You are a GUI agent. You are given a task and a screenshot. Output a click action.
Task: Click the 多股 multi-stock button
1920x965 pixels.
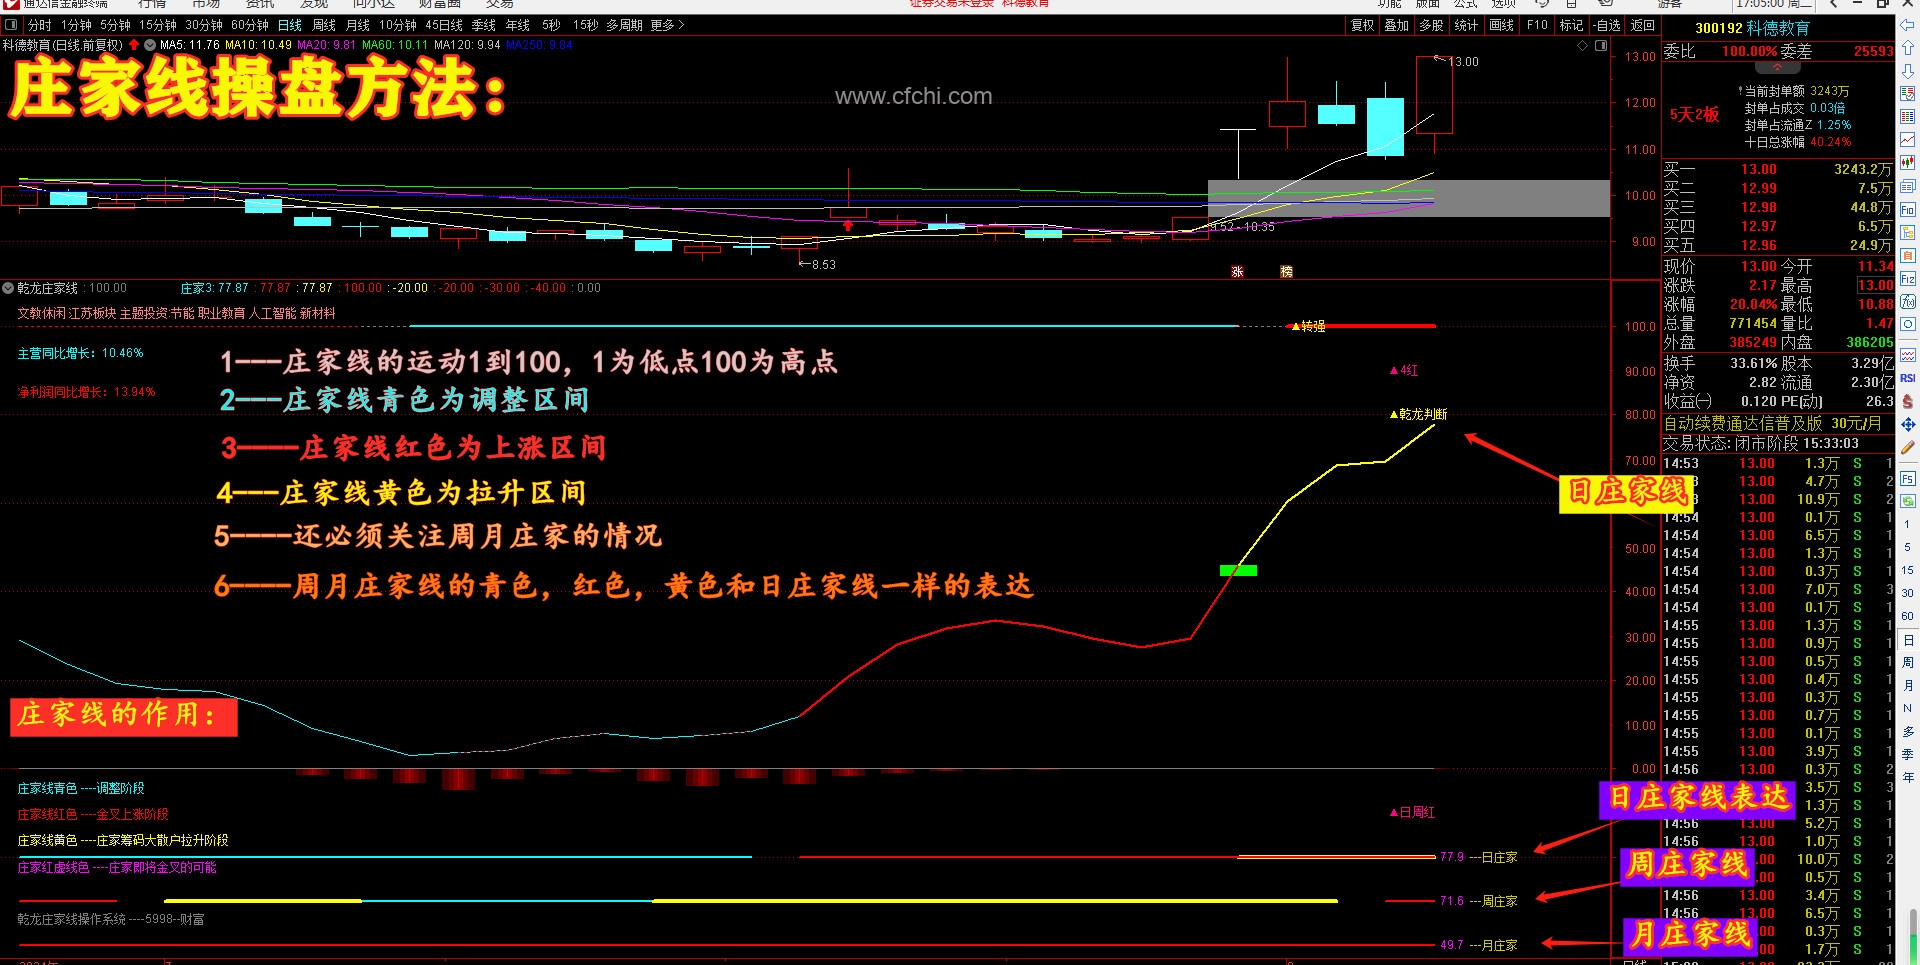coord(1431,25)
